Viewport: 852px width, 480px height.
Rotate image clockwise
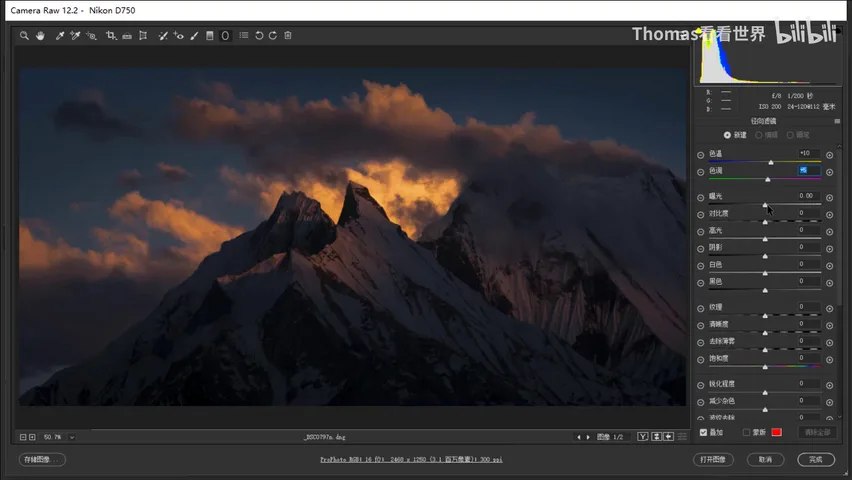273,35
